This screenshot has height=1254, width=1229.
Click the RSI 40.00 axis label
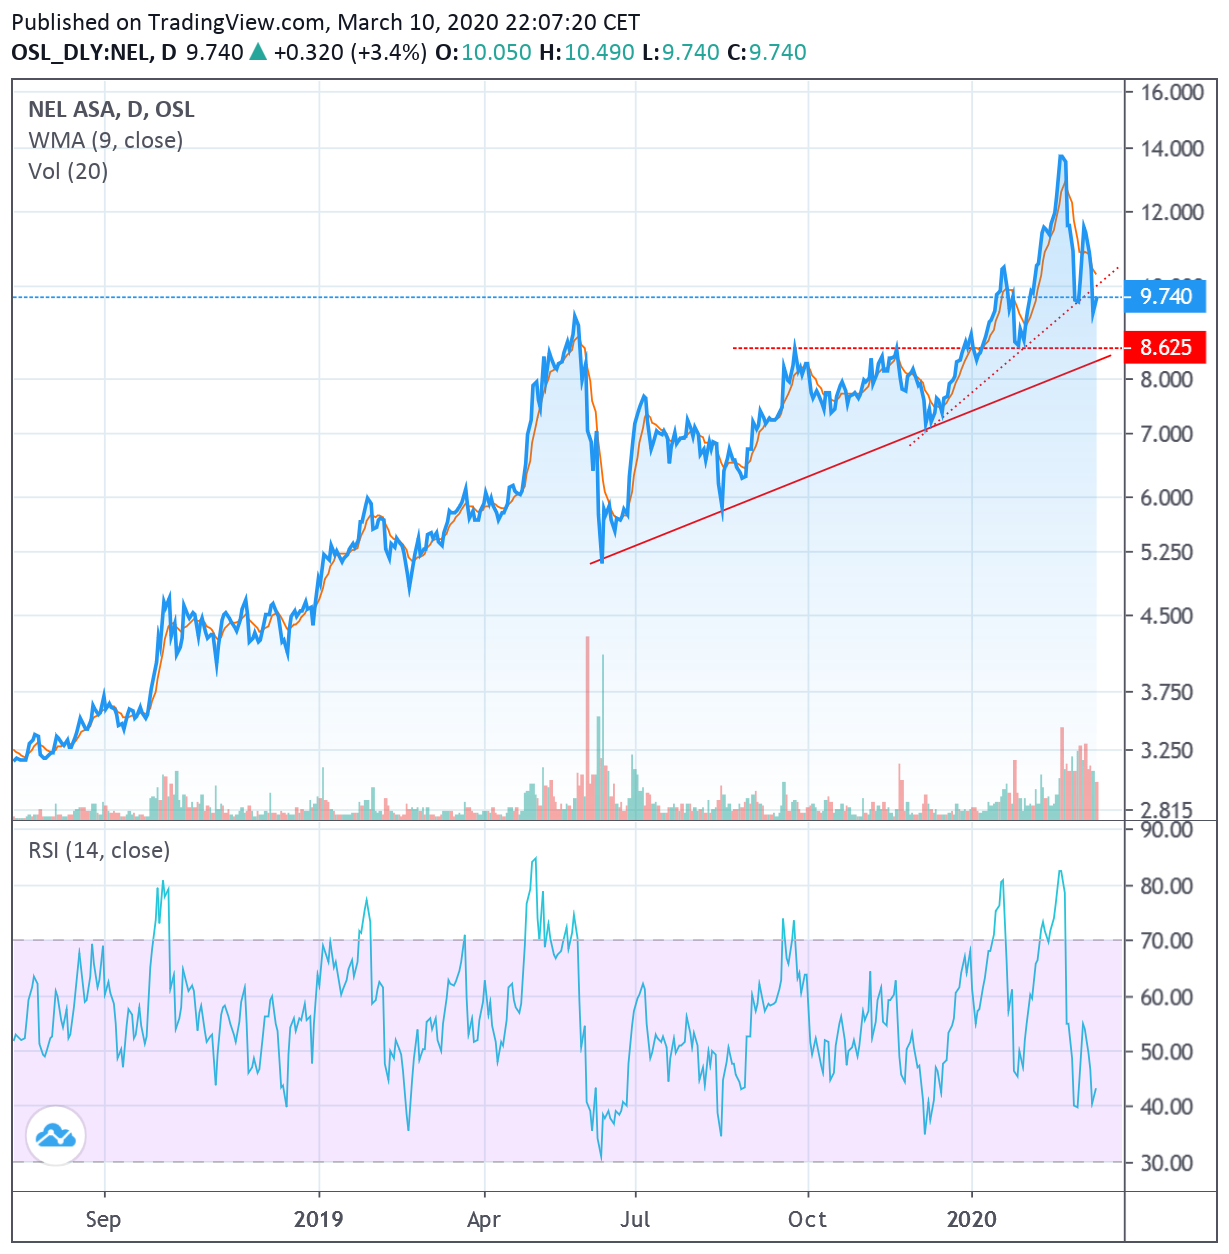(x=1167, y=1106)
